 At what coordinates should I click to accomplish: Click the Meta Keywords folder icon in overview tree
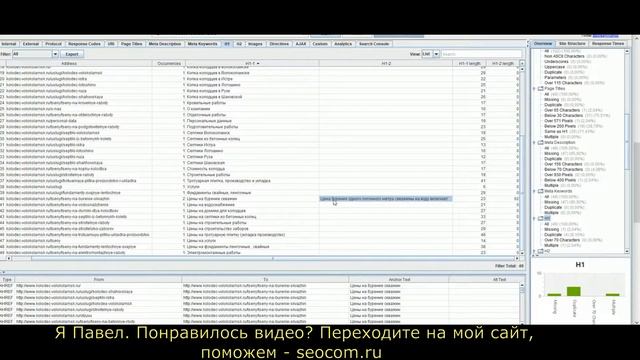click(540, 191)
